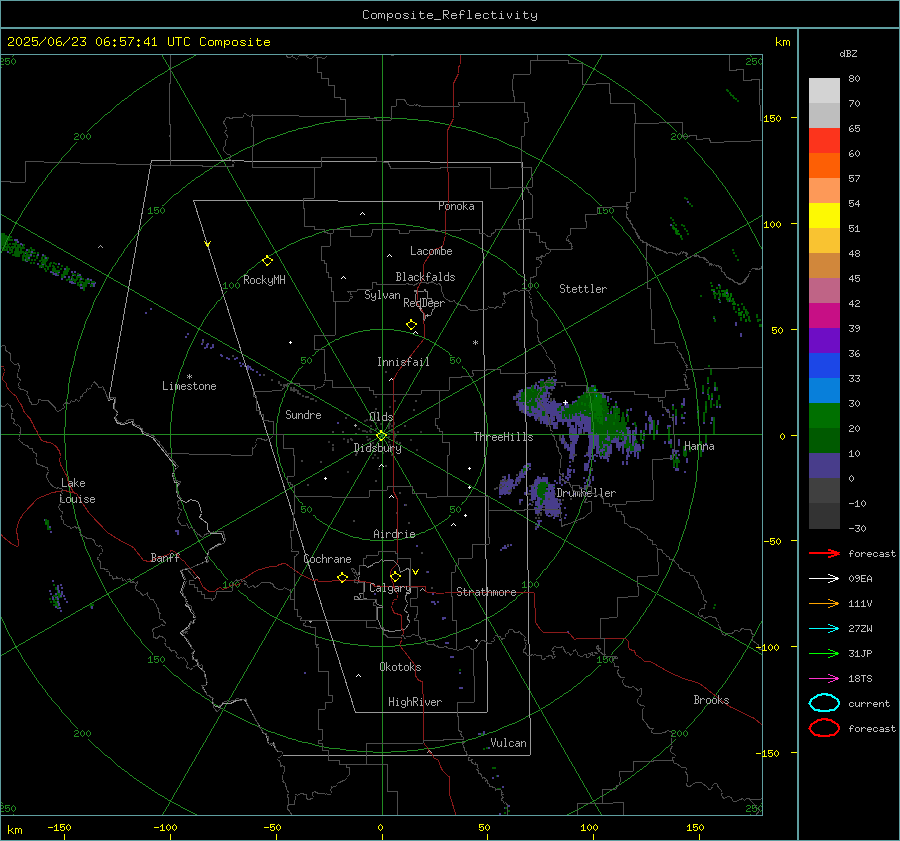Click the Sundre town label

coord(303,414)
